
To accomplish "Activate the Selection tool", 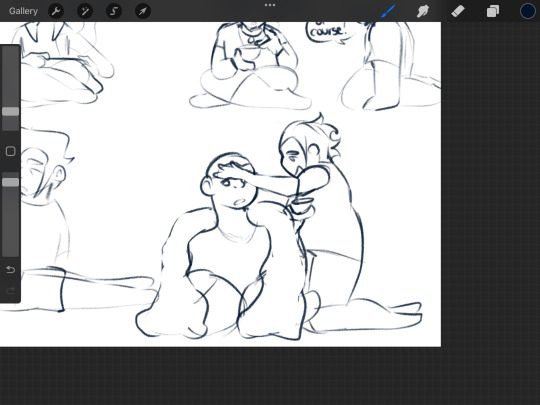I will click(x=114, y=11).
